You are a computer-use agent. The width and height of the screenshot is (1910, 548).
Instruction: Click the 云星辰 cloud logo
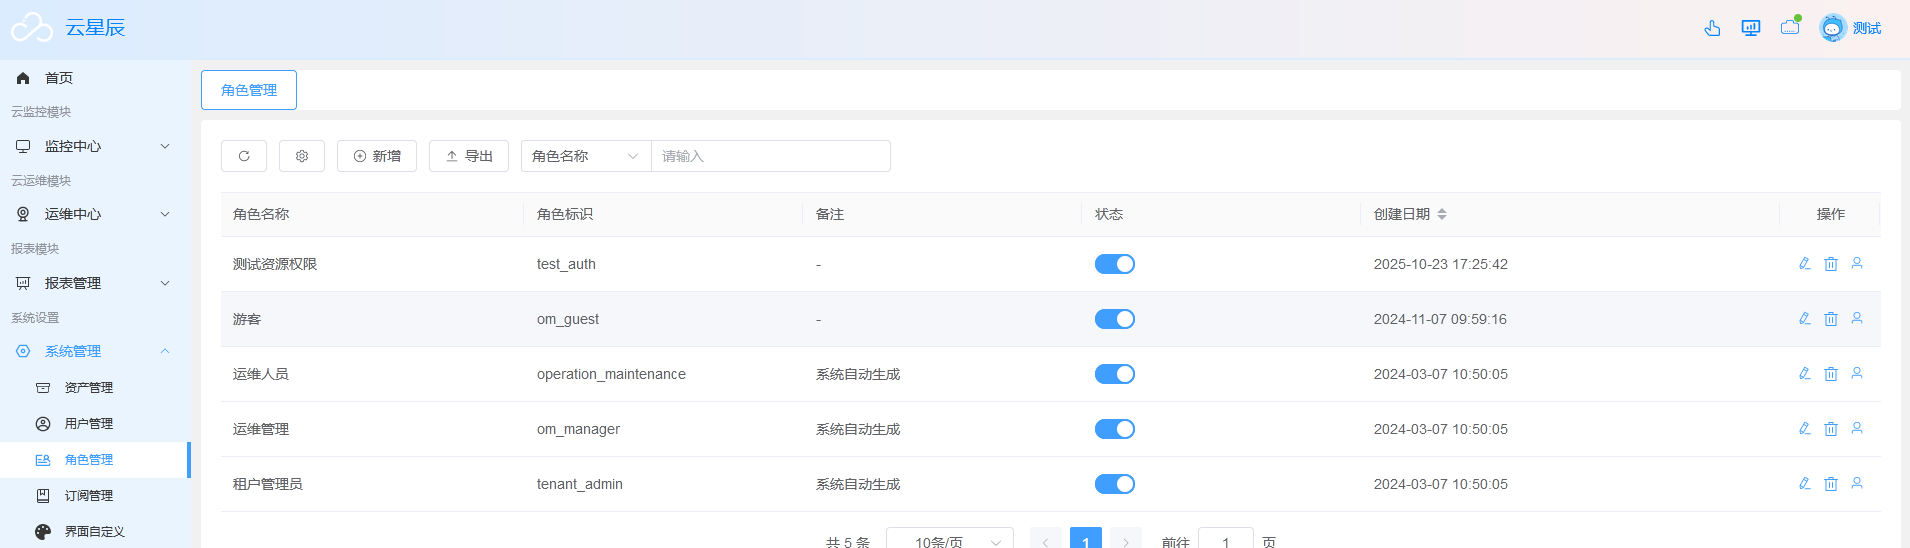click(32, 27)
